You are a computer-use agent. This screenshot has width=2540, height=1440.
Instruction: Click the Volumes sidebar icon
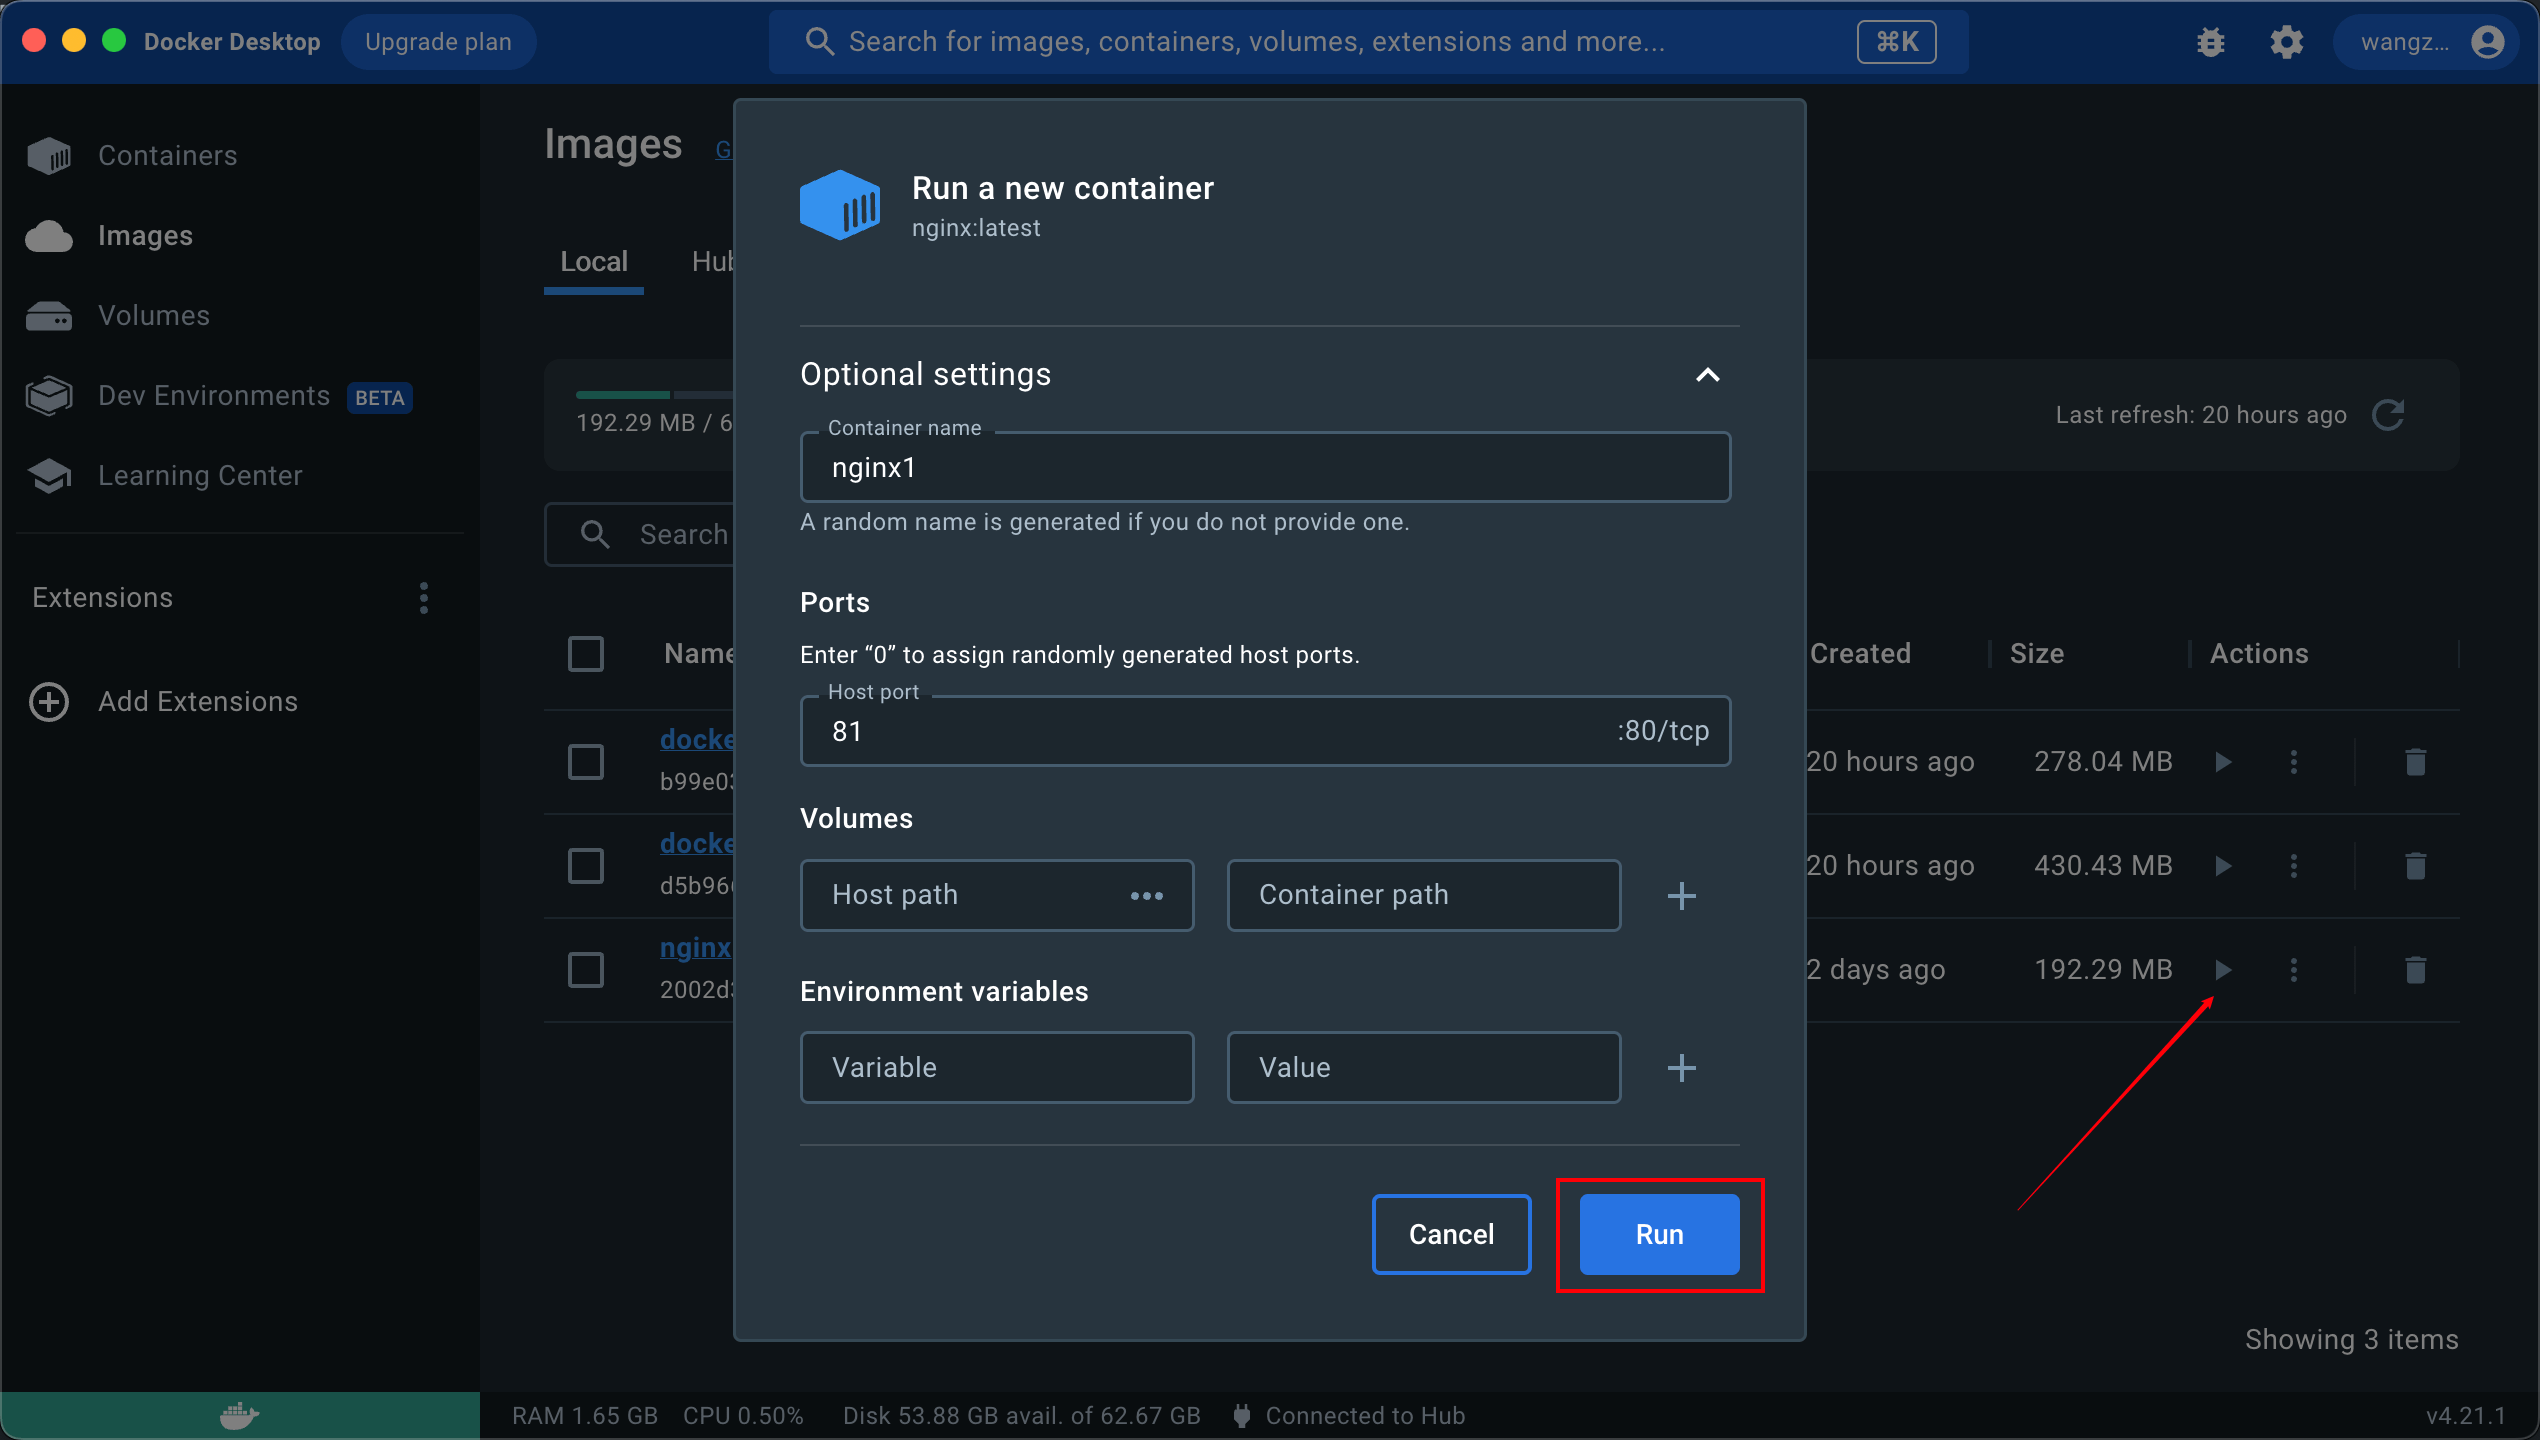49,316
